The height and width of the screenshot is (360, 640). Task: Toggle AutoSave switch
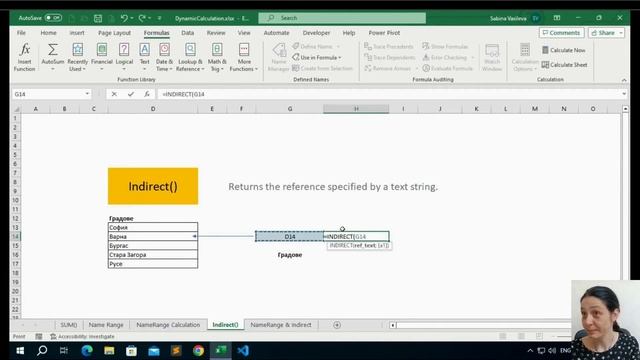(x=53, y=18)
